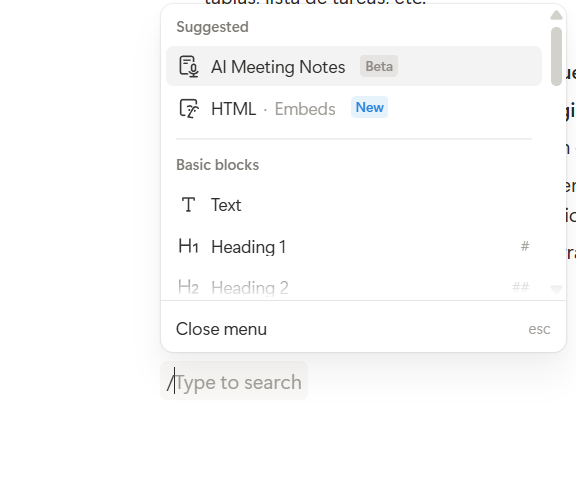
Task: Click the esc label beside Close menu
Action: [539, 329]
